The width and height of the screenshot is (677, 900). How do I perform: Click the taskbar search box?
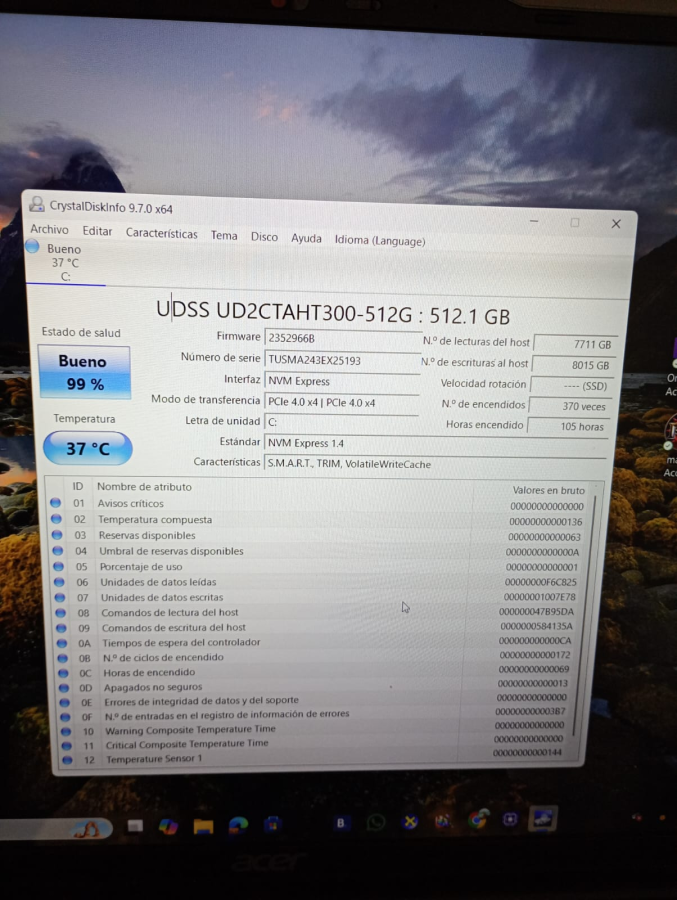55,829
